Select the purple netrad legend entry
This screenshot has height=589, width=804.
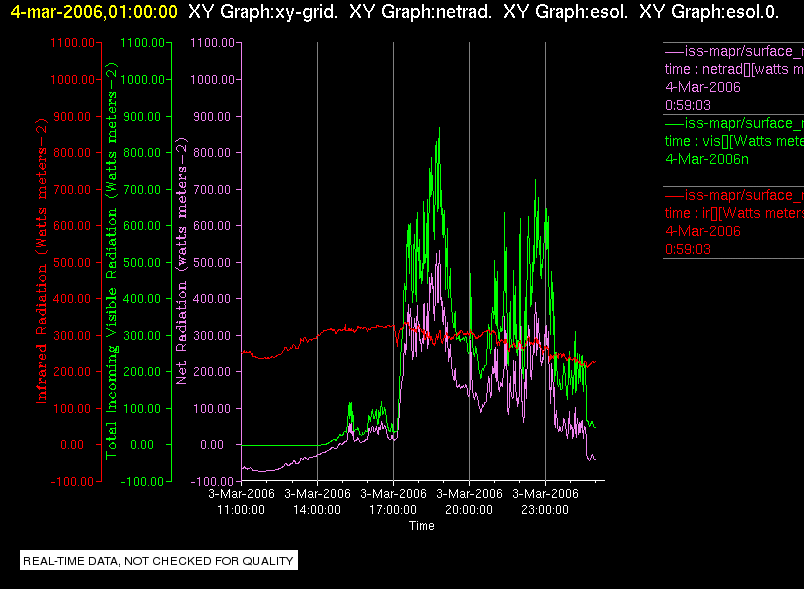coord(734,78)
